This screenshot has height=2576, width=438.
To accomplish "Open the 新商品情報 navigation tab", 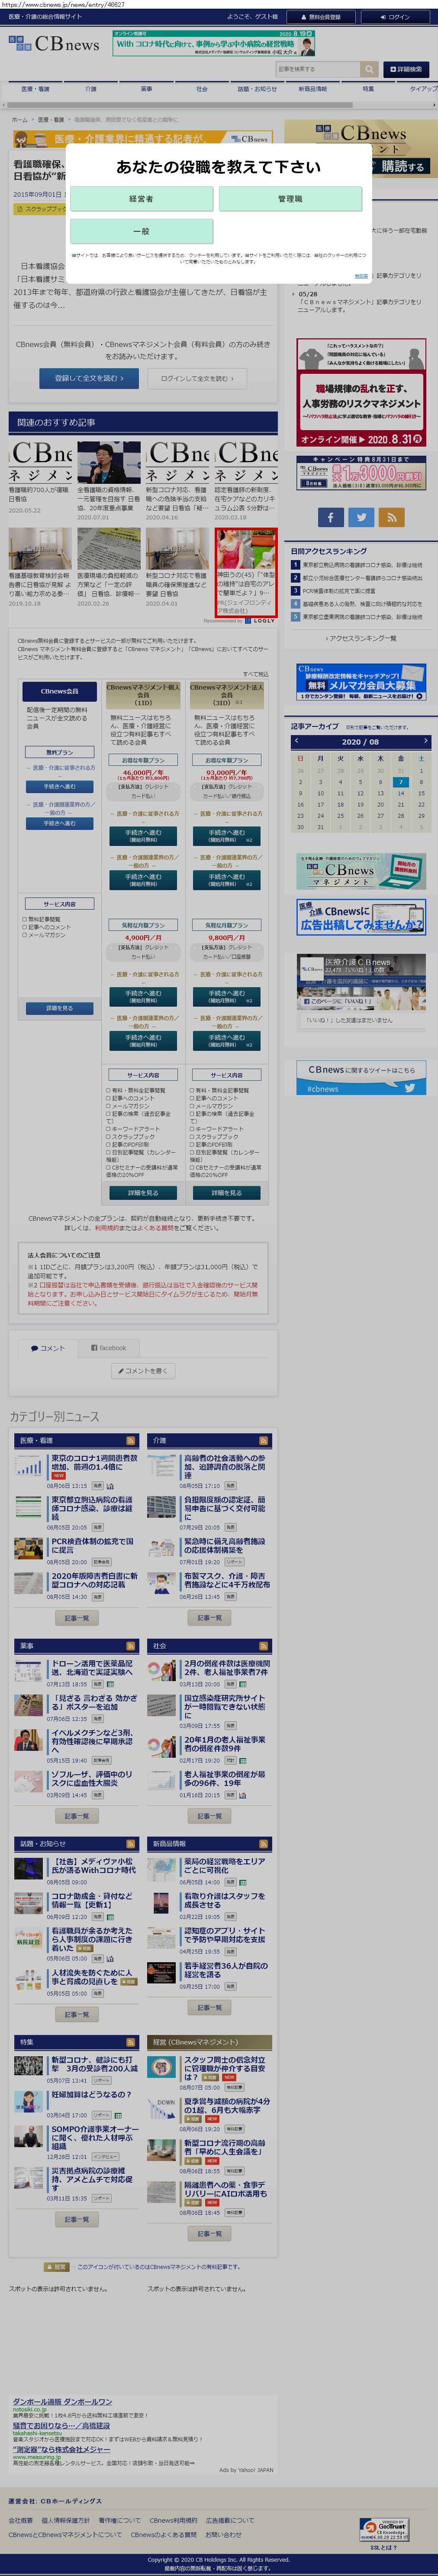I will click(313, 89).
